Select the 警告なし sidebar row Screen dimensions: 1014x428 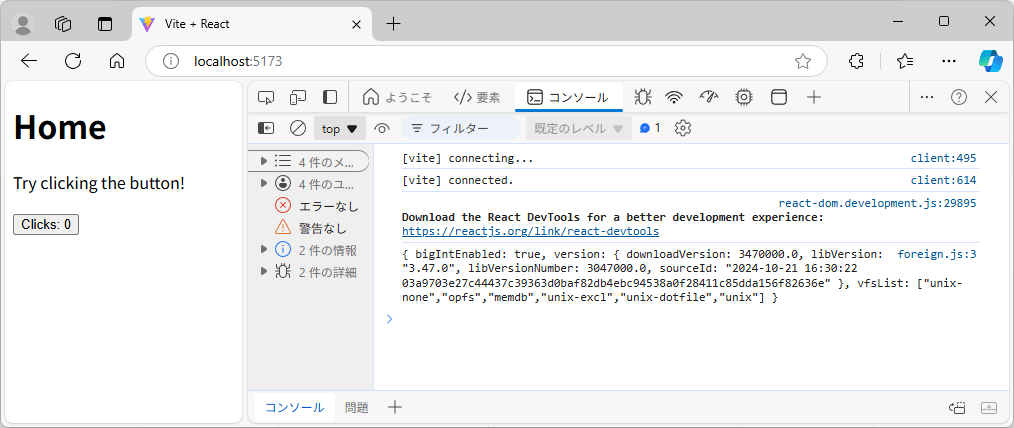coord(308,228)
